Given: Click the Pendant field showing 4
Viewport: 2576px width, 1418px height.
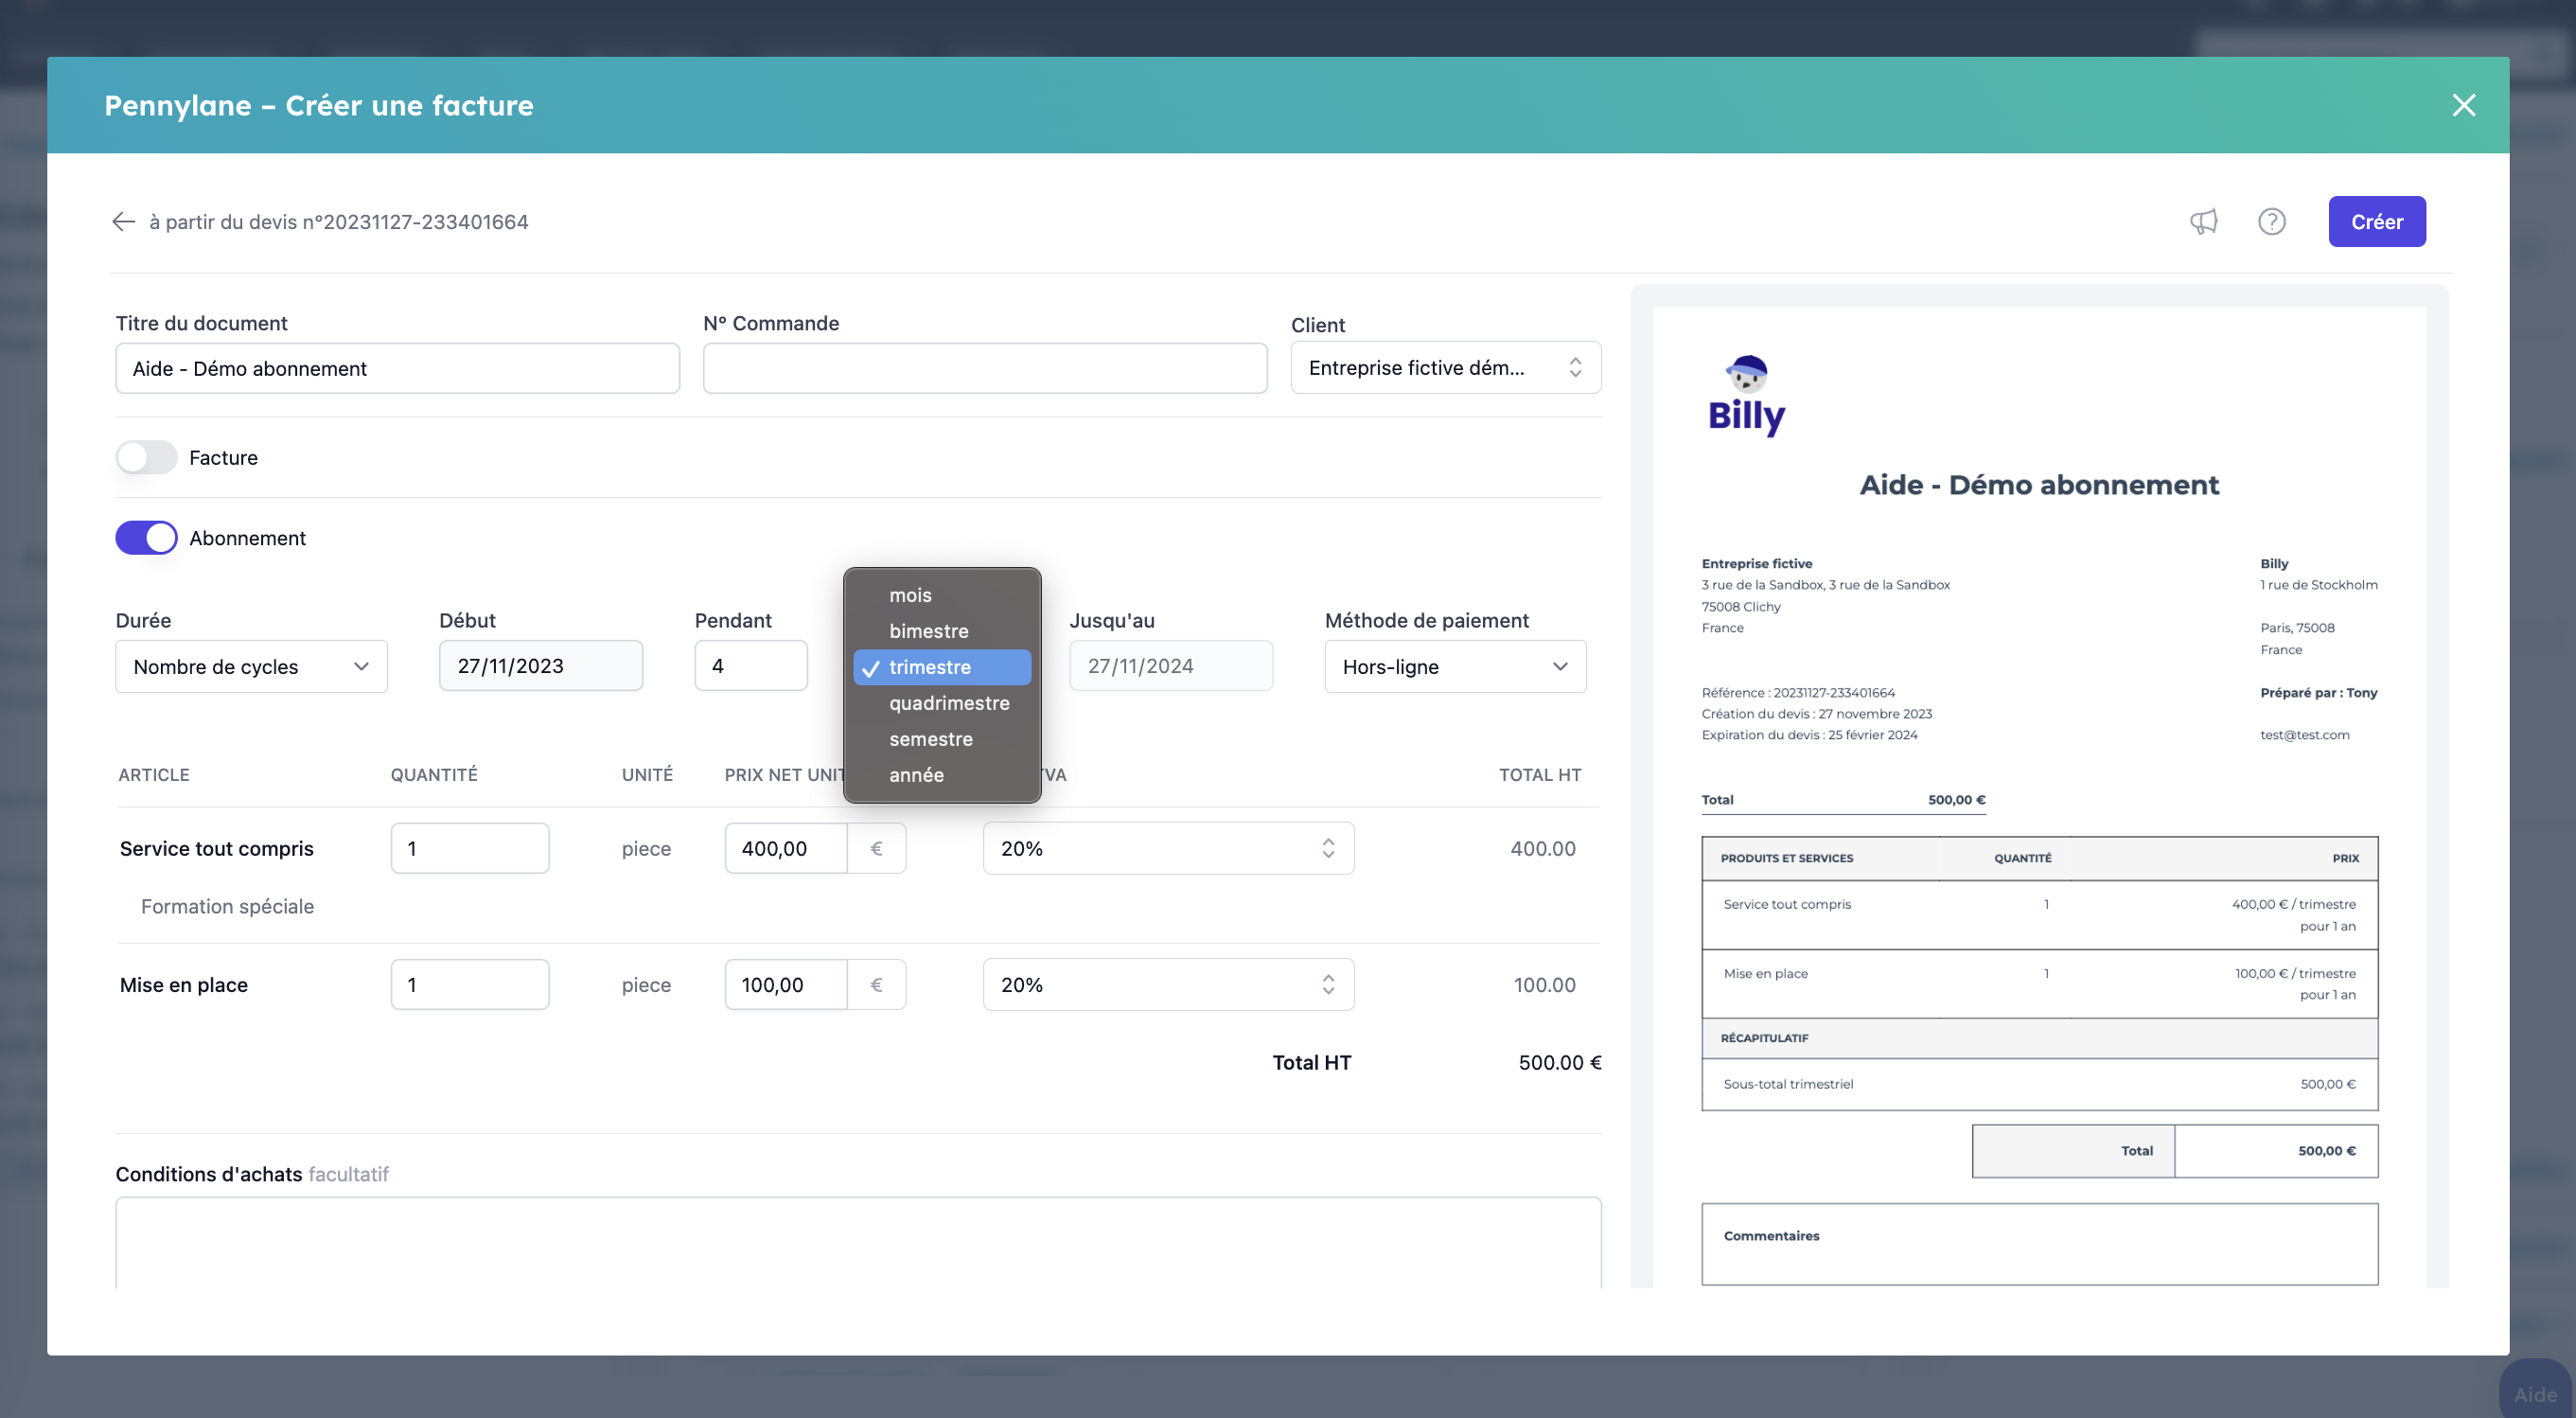Looking at the screenshot, I should pos(751,666).
